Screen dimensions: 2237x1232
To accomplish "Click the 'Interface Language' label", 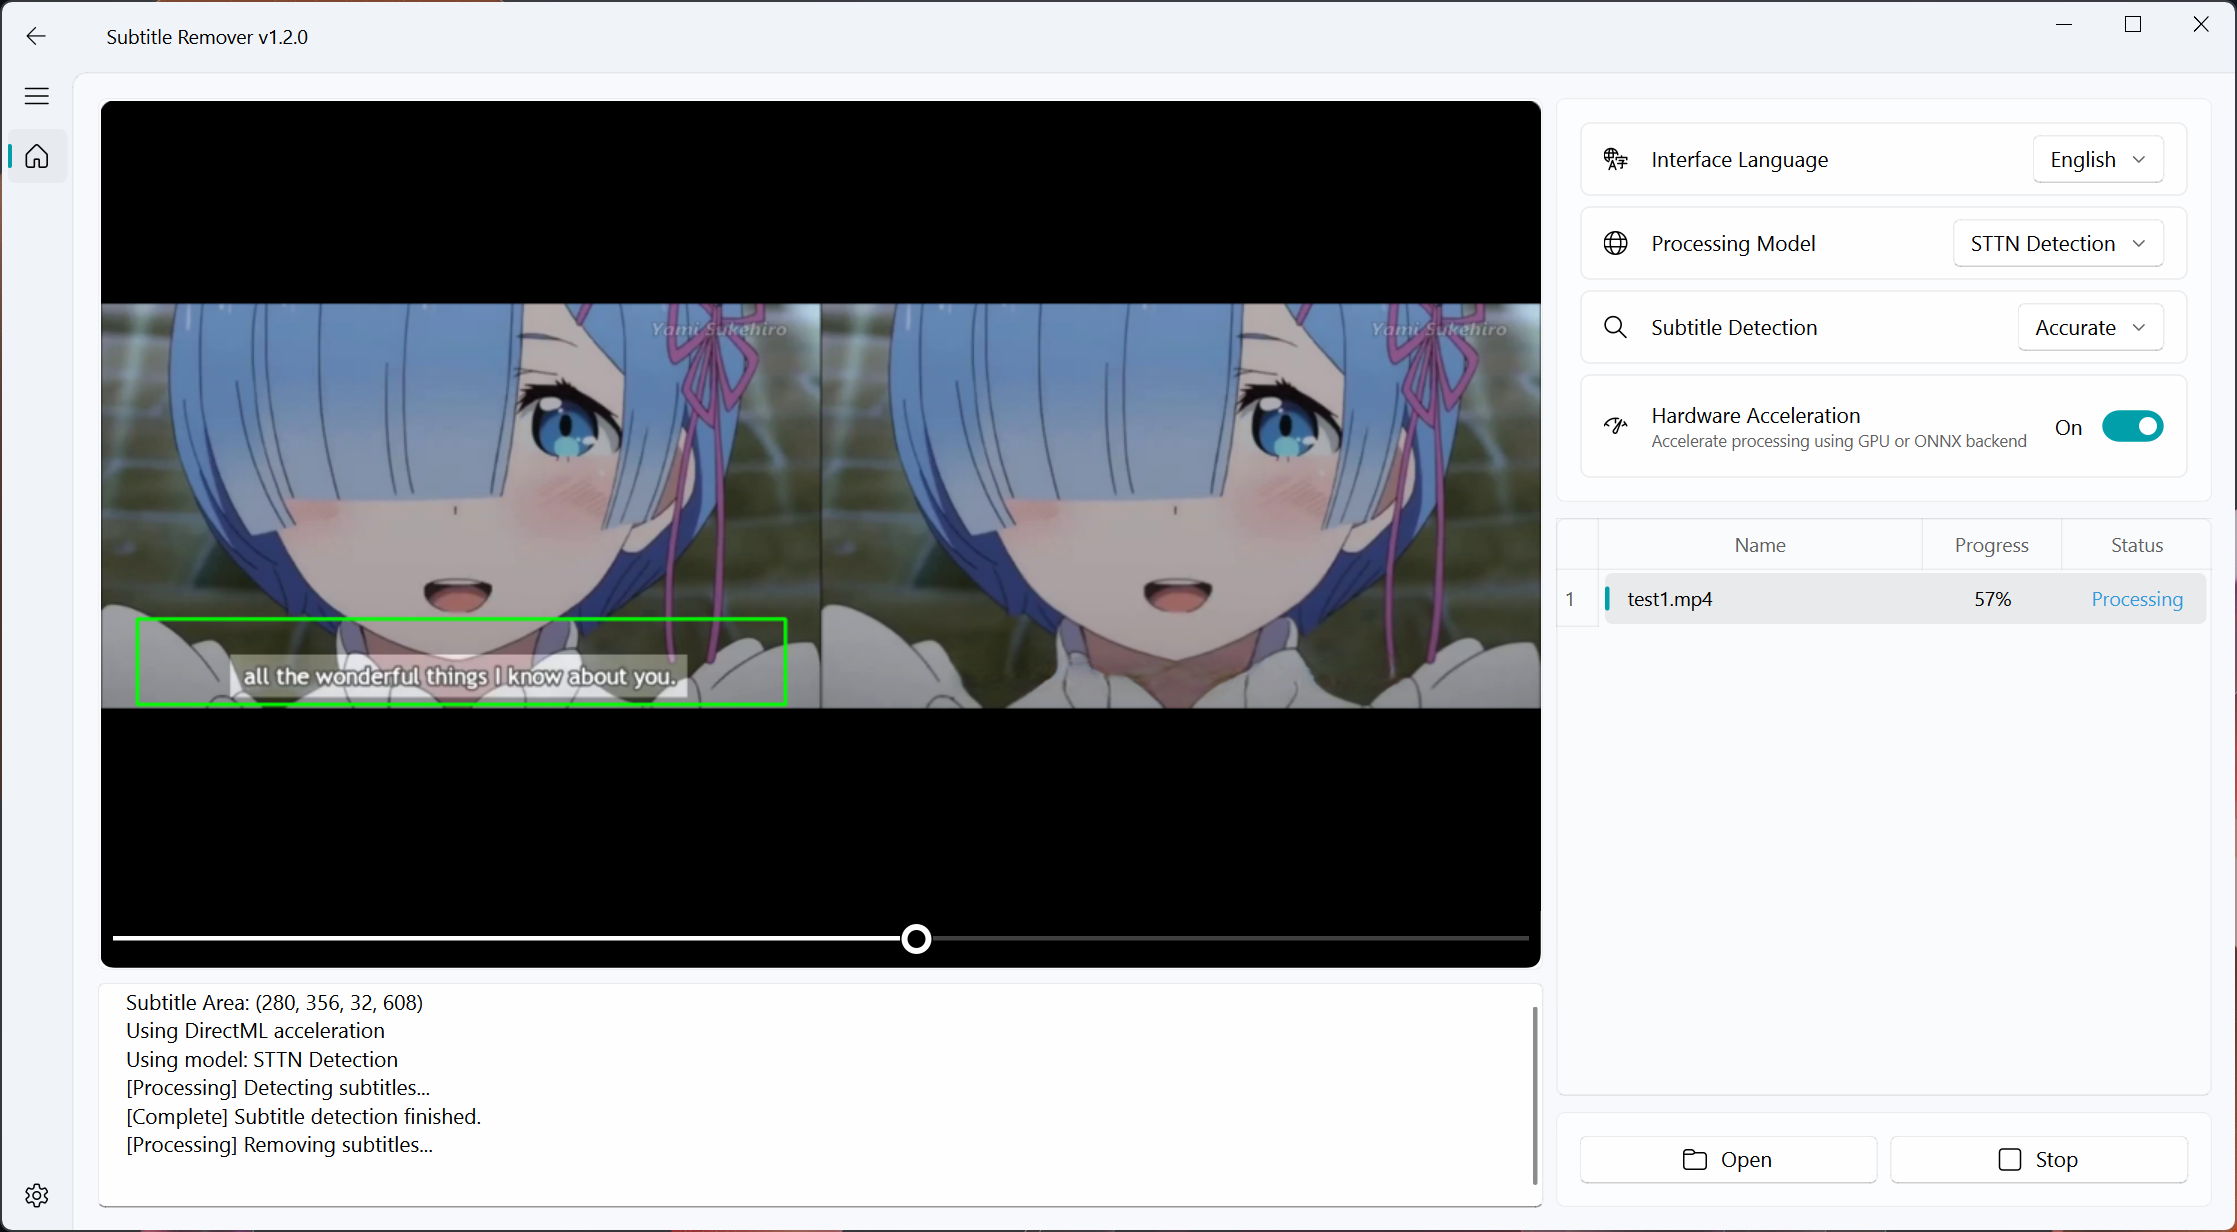I will point(1739,160).
